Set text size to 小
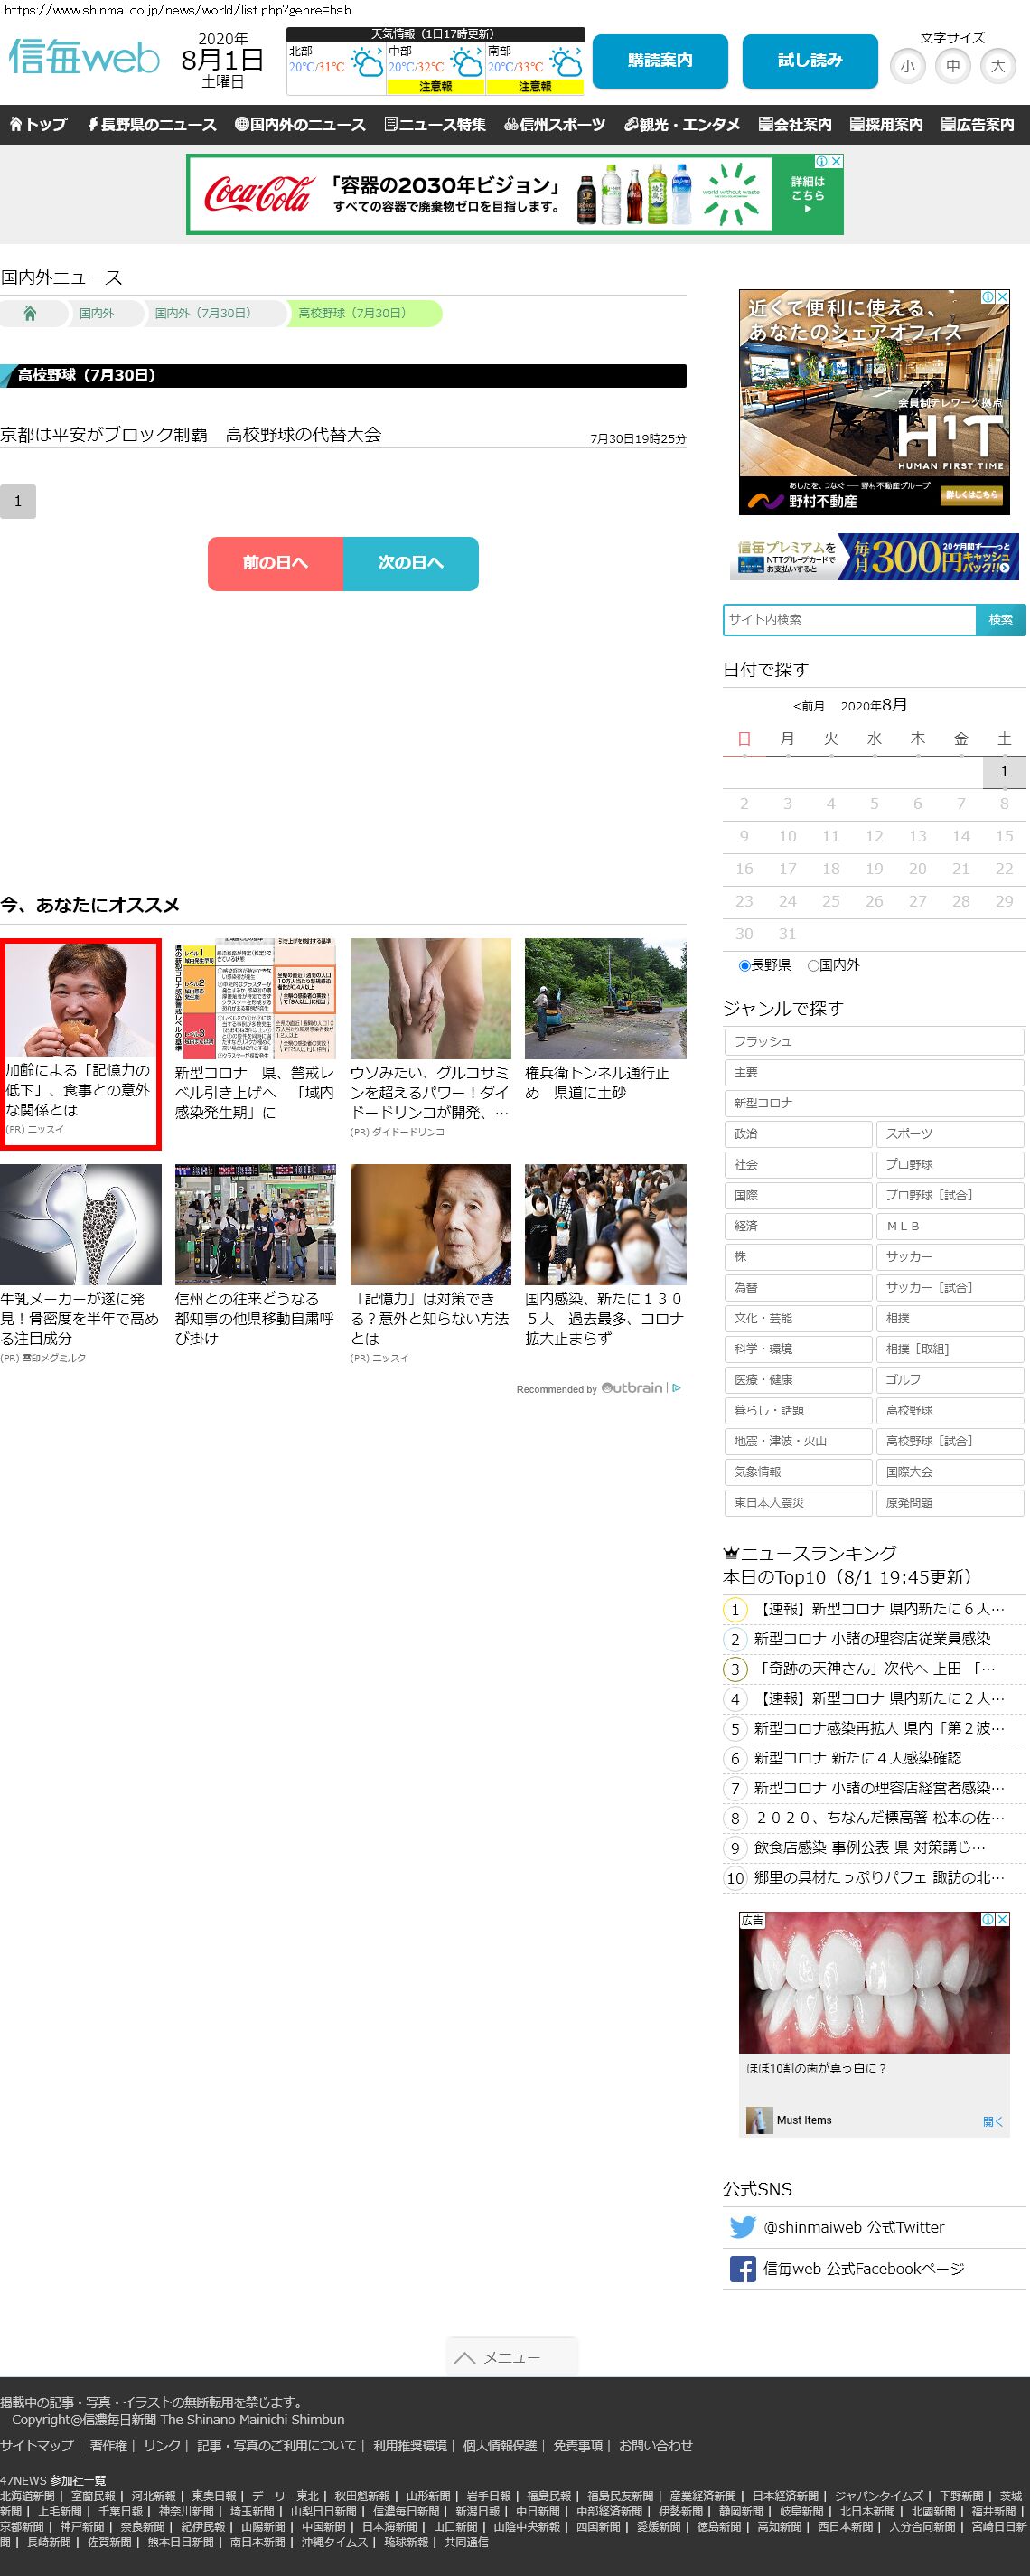 pos(907,67)
